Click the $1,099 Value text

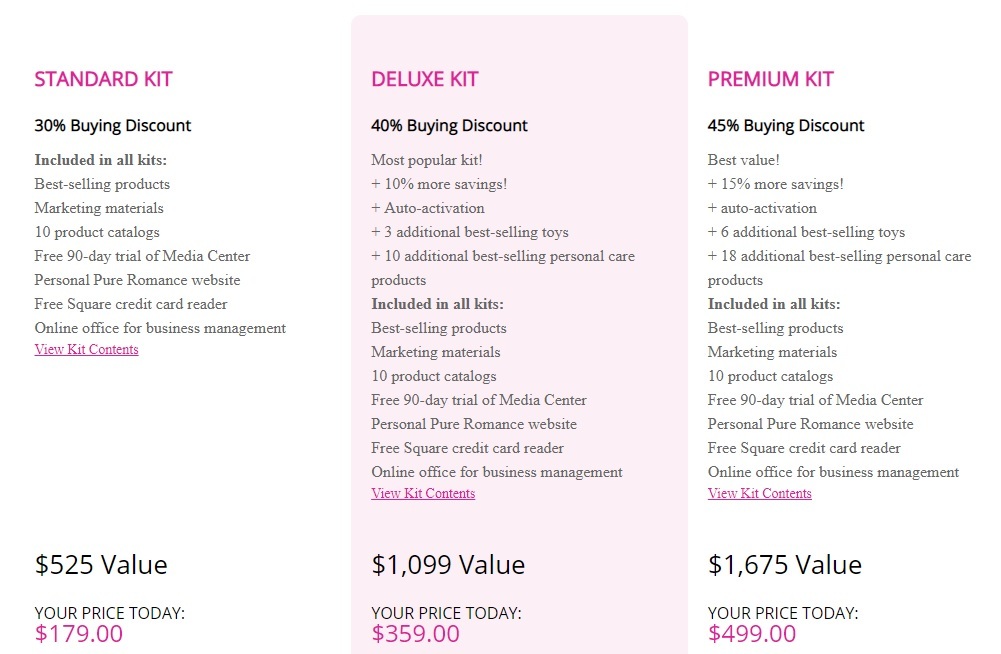pos(447,564)
